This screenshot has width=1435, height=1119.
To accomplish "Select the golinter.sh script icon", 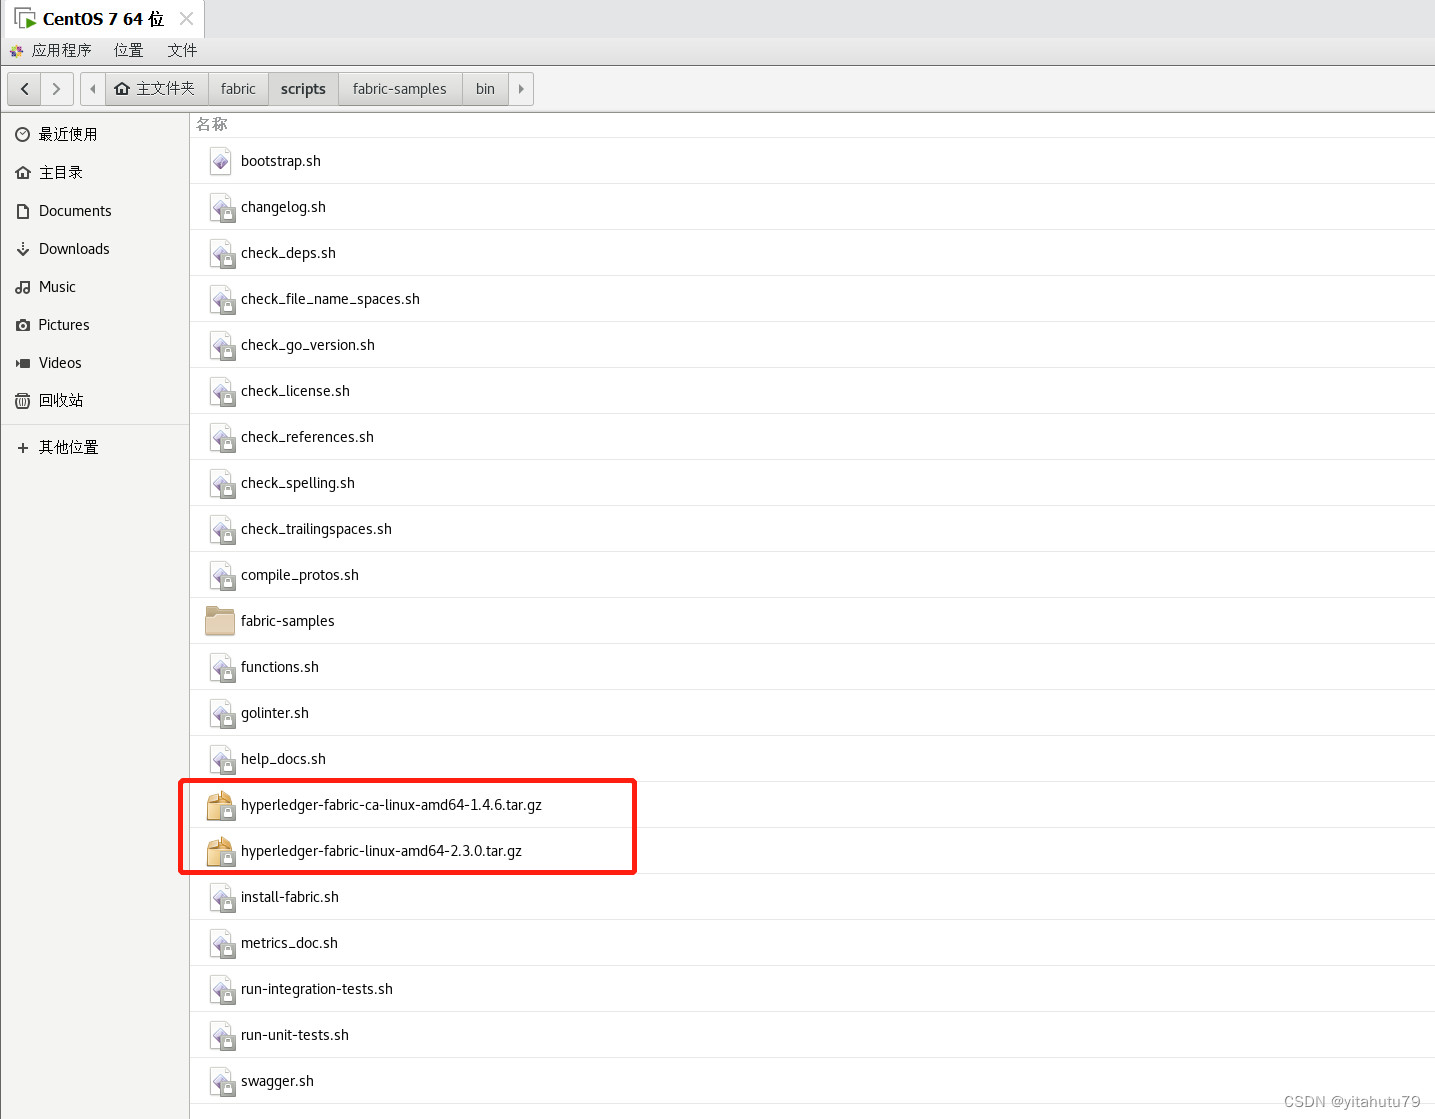I will (221, 713).
